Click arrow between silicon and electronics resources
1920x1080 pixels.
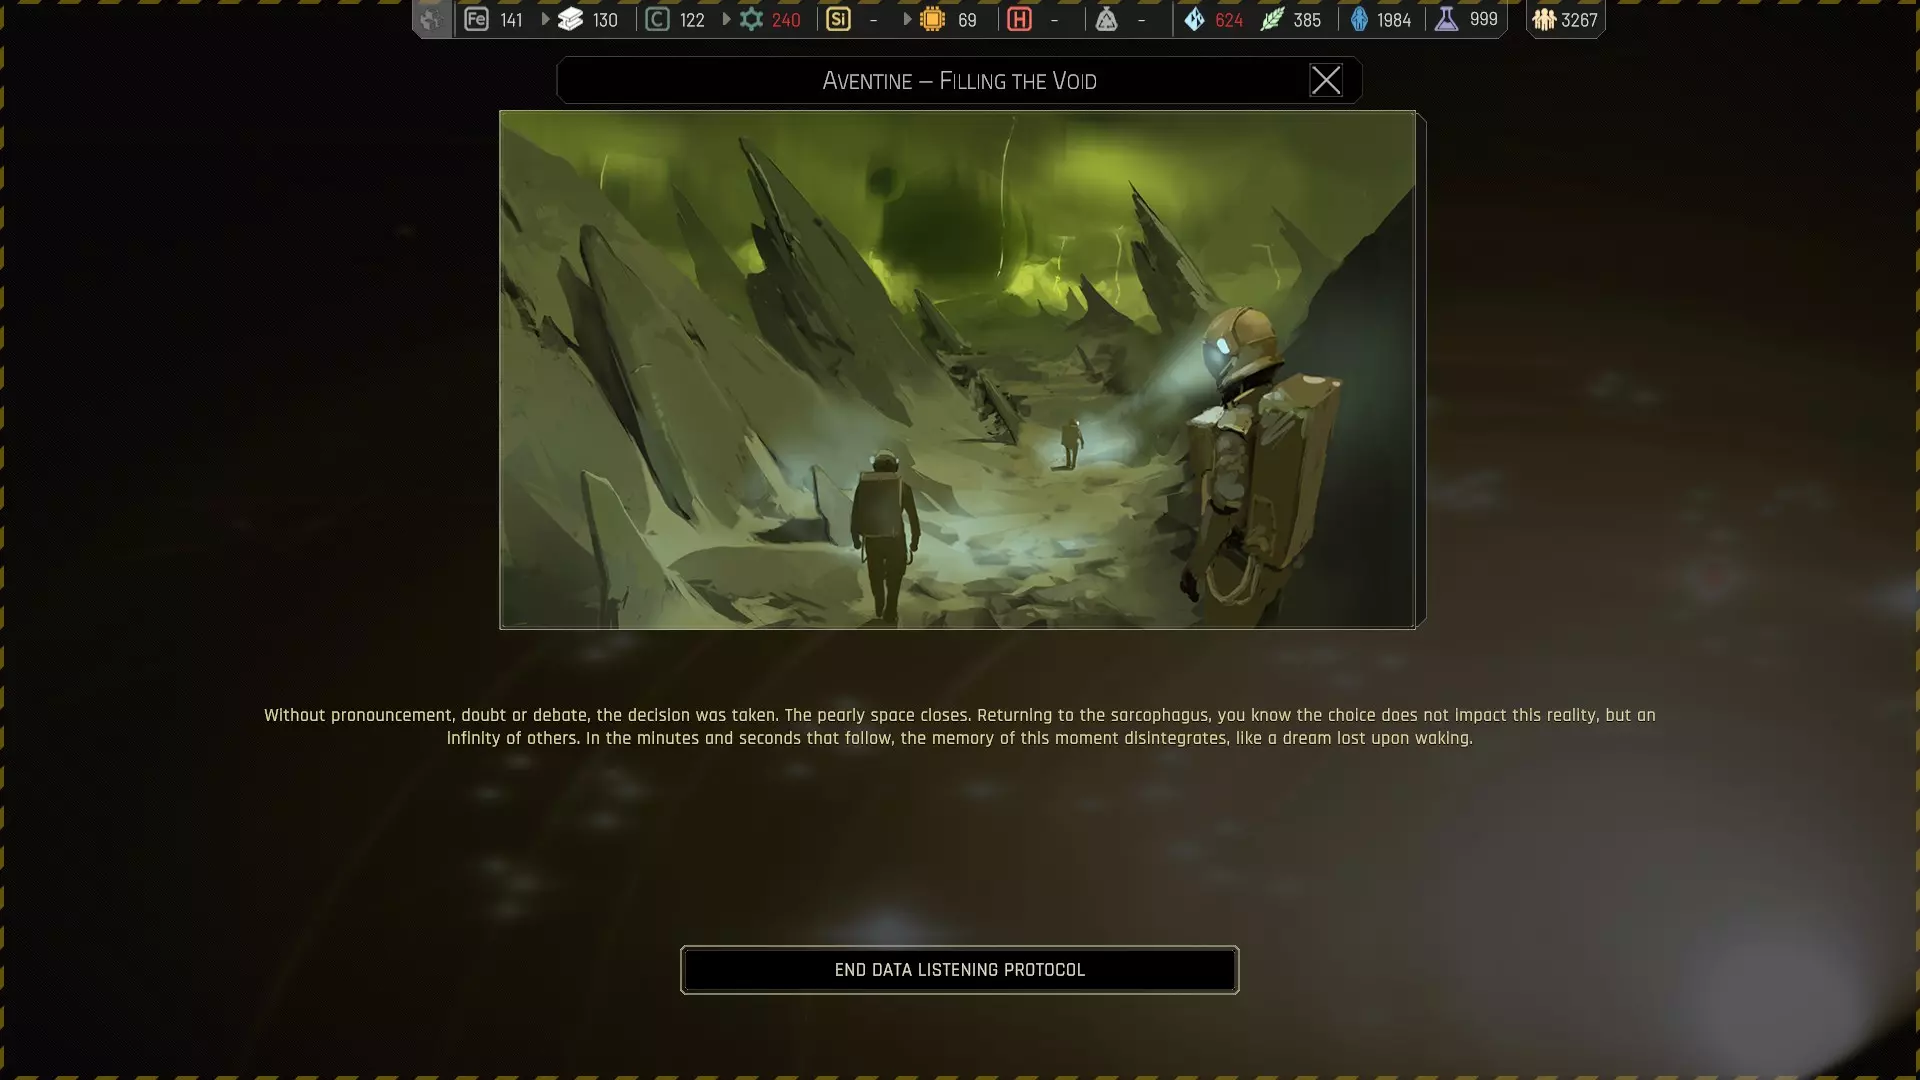coord(907,19)
